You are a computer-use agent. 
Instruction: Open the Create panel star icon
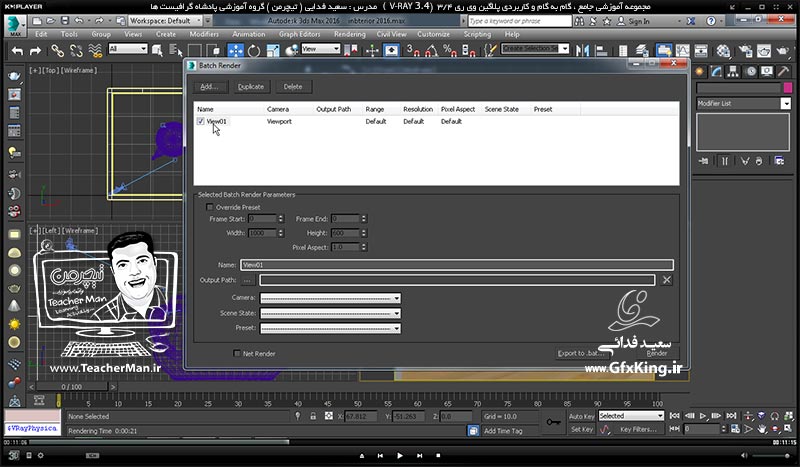click(x=699, y=72)
